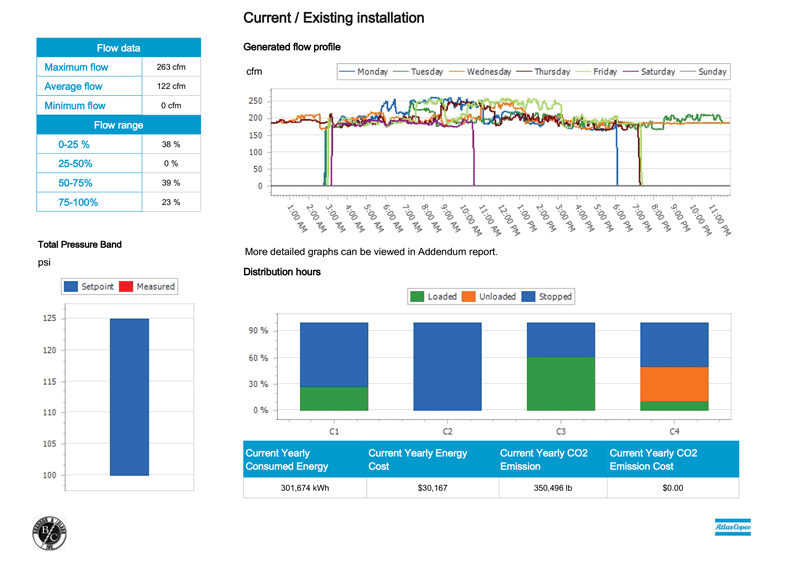Click the blue setpoint pressure bar
This screenshot has height=561, width=800.
coord(130,397)
